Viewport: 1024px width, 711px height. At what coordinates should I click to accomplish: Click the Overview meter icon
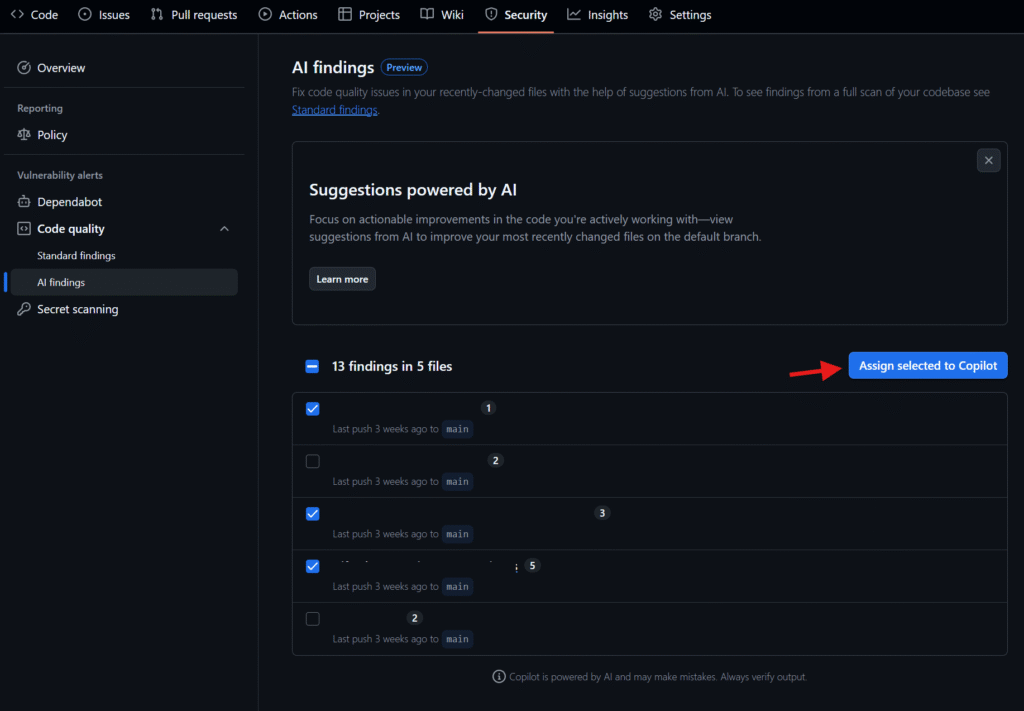pos(25,68)
